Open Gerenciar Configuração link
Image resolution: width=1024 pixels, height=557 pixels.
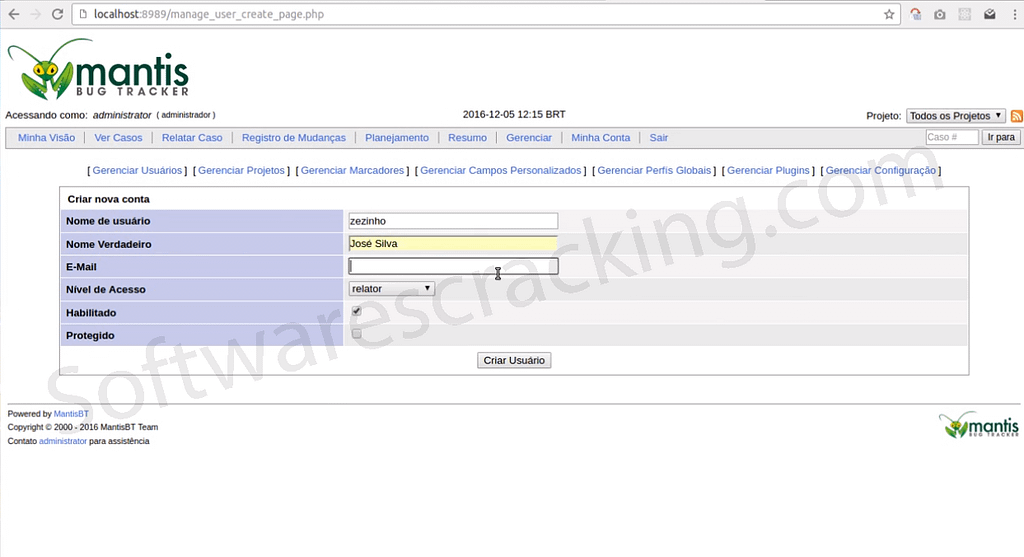880,170
